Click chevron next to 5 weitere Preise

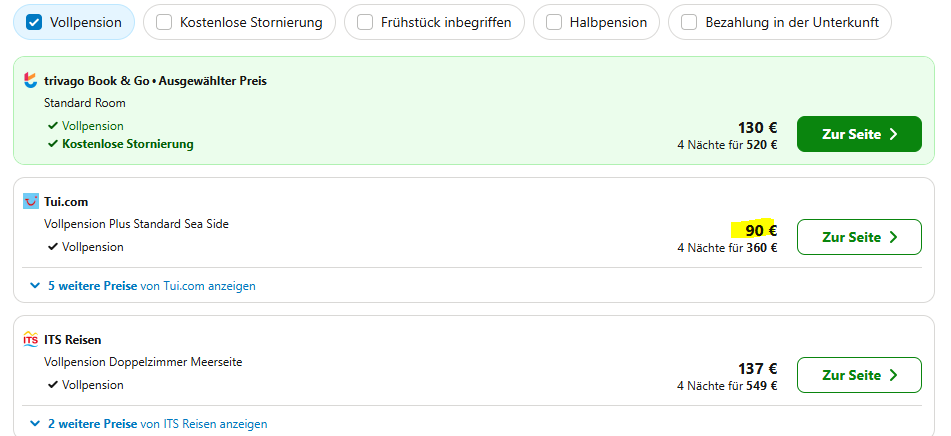pos(36,286)
